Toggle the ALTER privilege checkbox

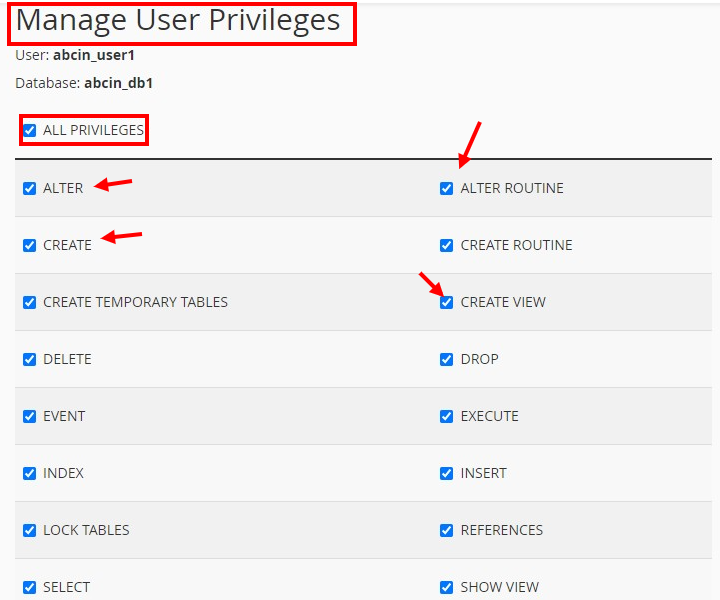tap(30, 188)
